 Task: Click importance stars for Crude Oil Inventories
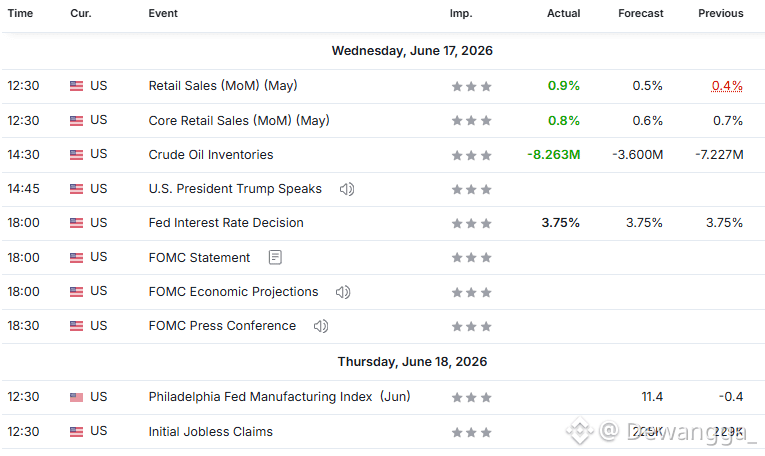pos(471,156)
